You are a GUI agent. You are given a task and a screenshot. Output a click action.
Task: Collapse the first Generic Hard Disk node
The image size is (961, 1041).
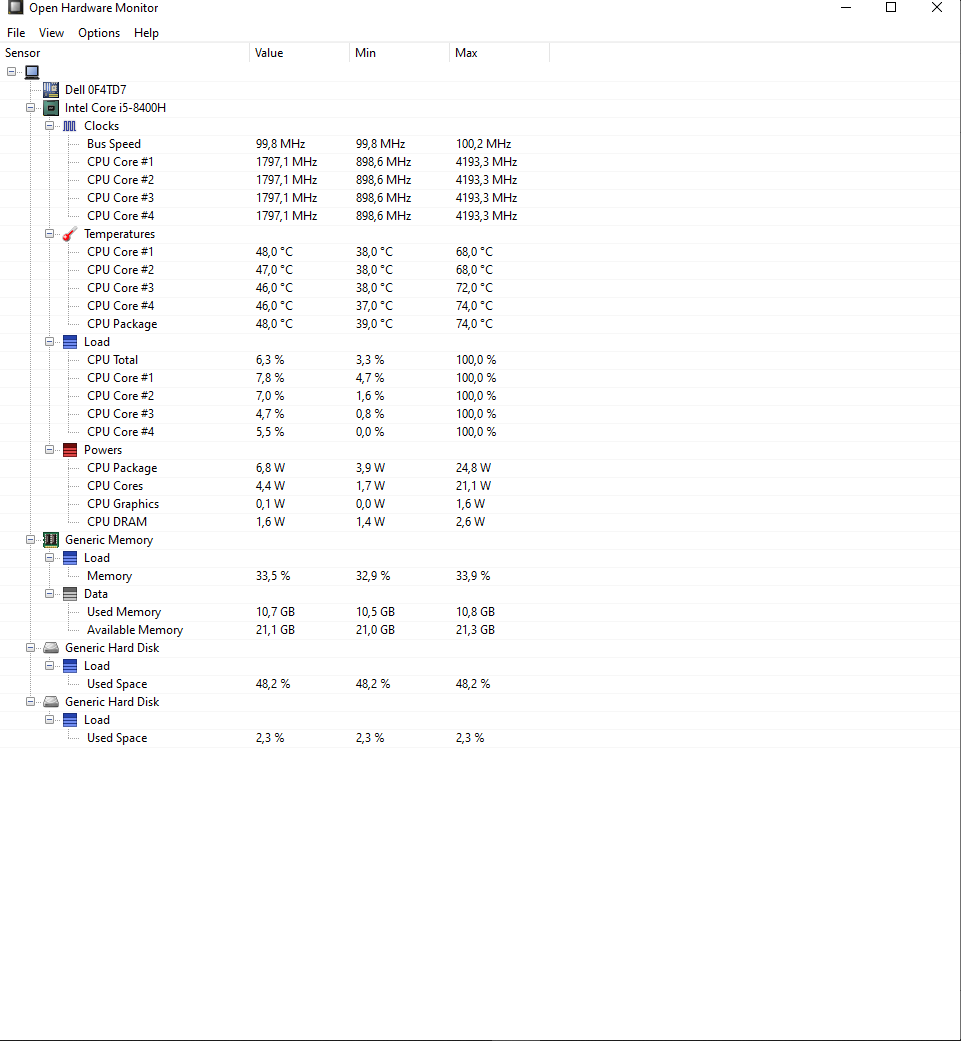pos(31,647)
